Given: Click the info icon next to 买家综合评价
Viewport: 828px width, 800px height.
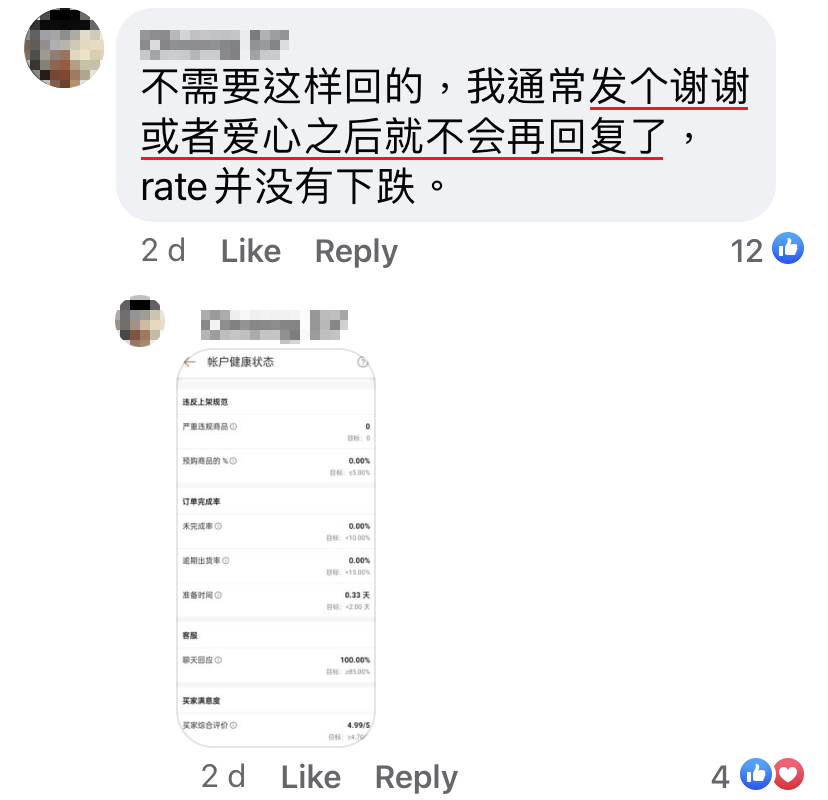Looking at the screenshot, I should 233,726.
